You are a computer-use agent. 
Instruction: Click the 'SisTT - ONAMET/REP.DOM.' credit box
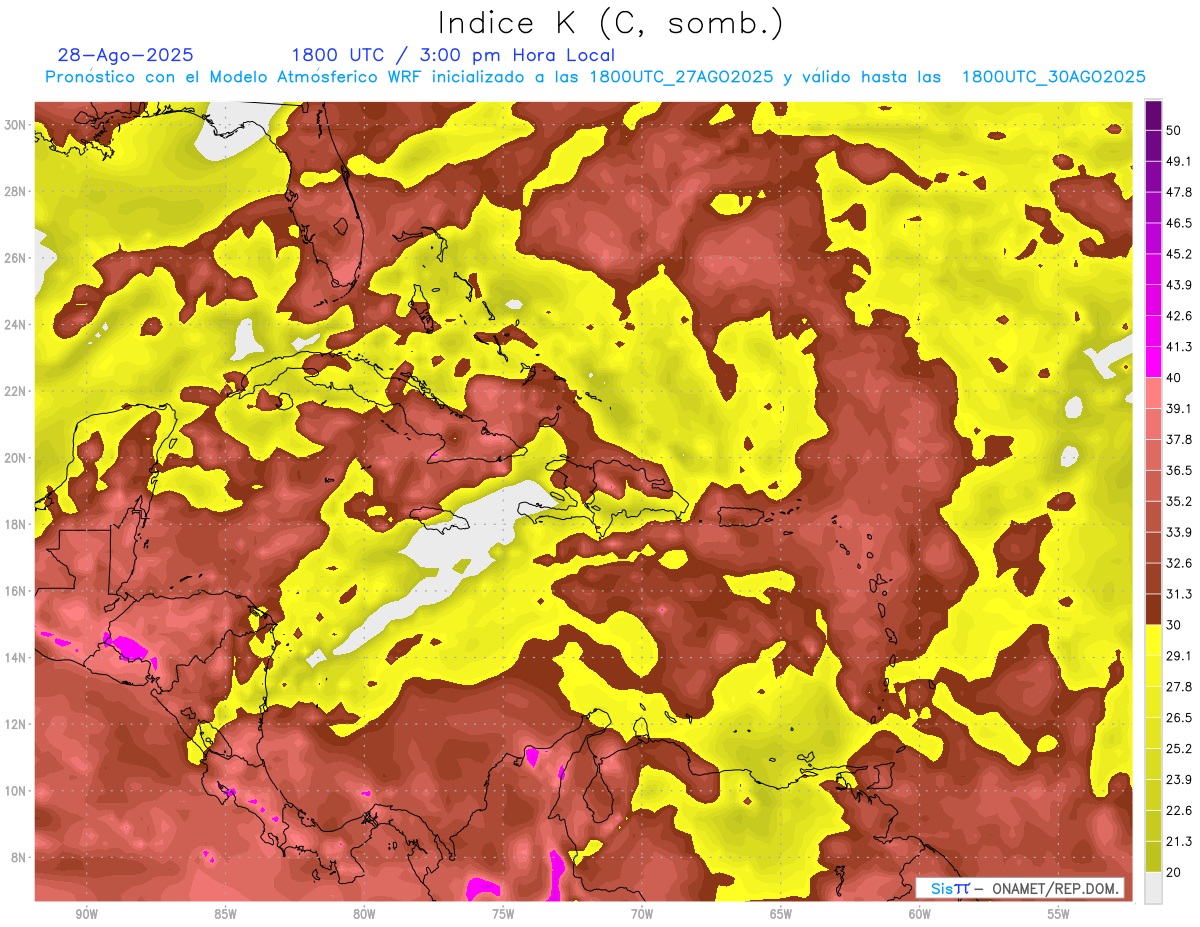[1020, 888]
